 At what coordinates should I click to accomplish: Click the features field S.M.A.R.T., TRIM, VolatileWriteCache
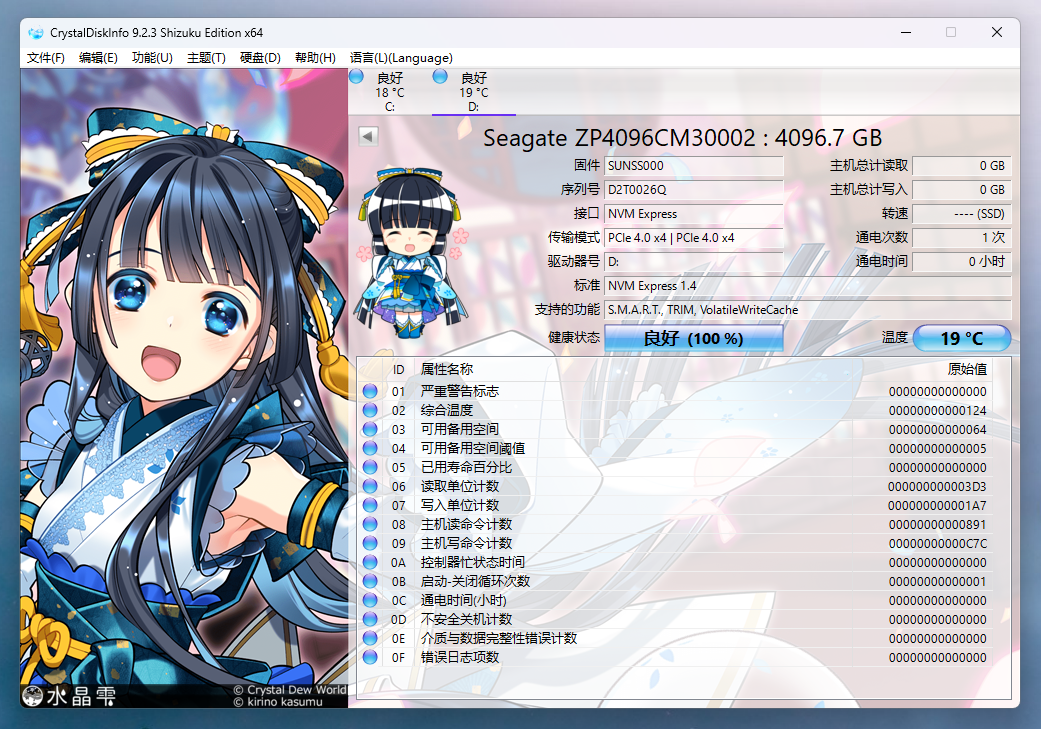click(x=808, y=309)
